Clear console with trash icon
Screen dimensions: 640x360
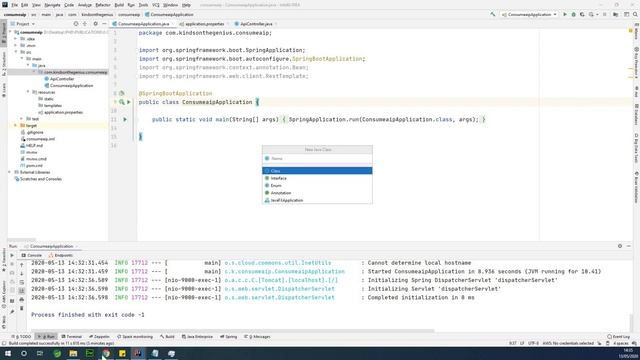pos(22,308)
